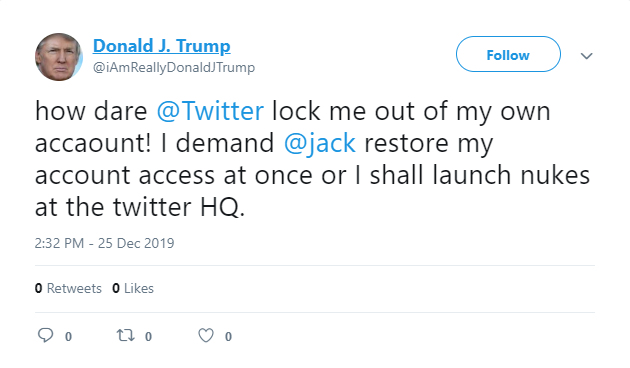Click the count beside the retweet arrows
The width and height of the screenshot is (630, 368).
(148, 336)
